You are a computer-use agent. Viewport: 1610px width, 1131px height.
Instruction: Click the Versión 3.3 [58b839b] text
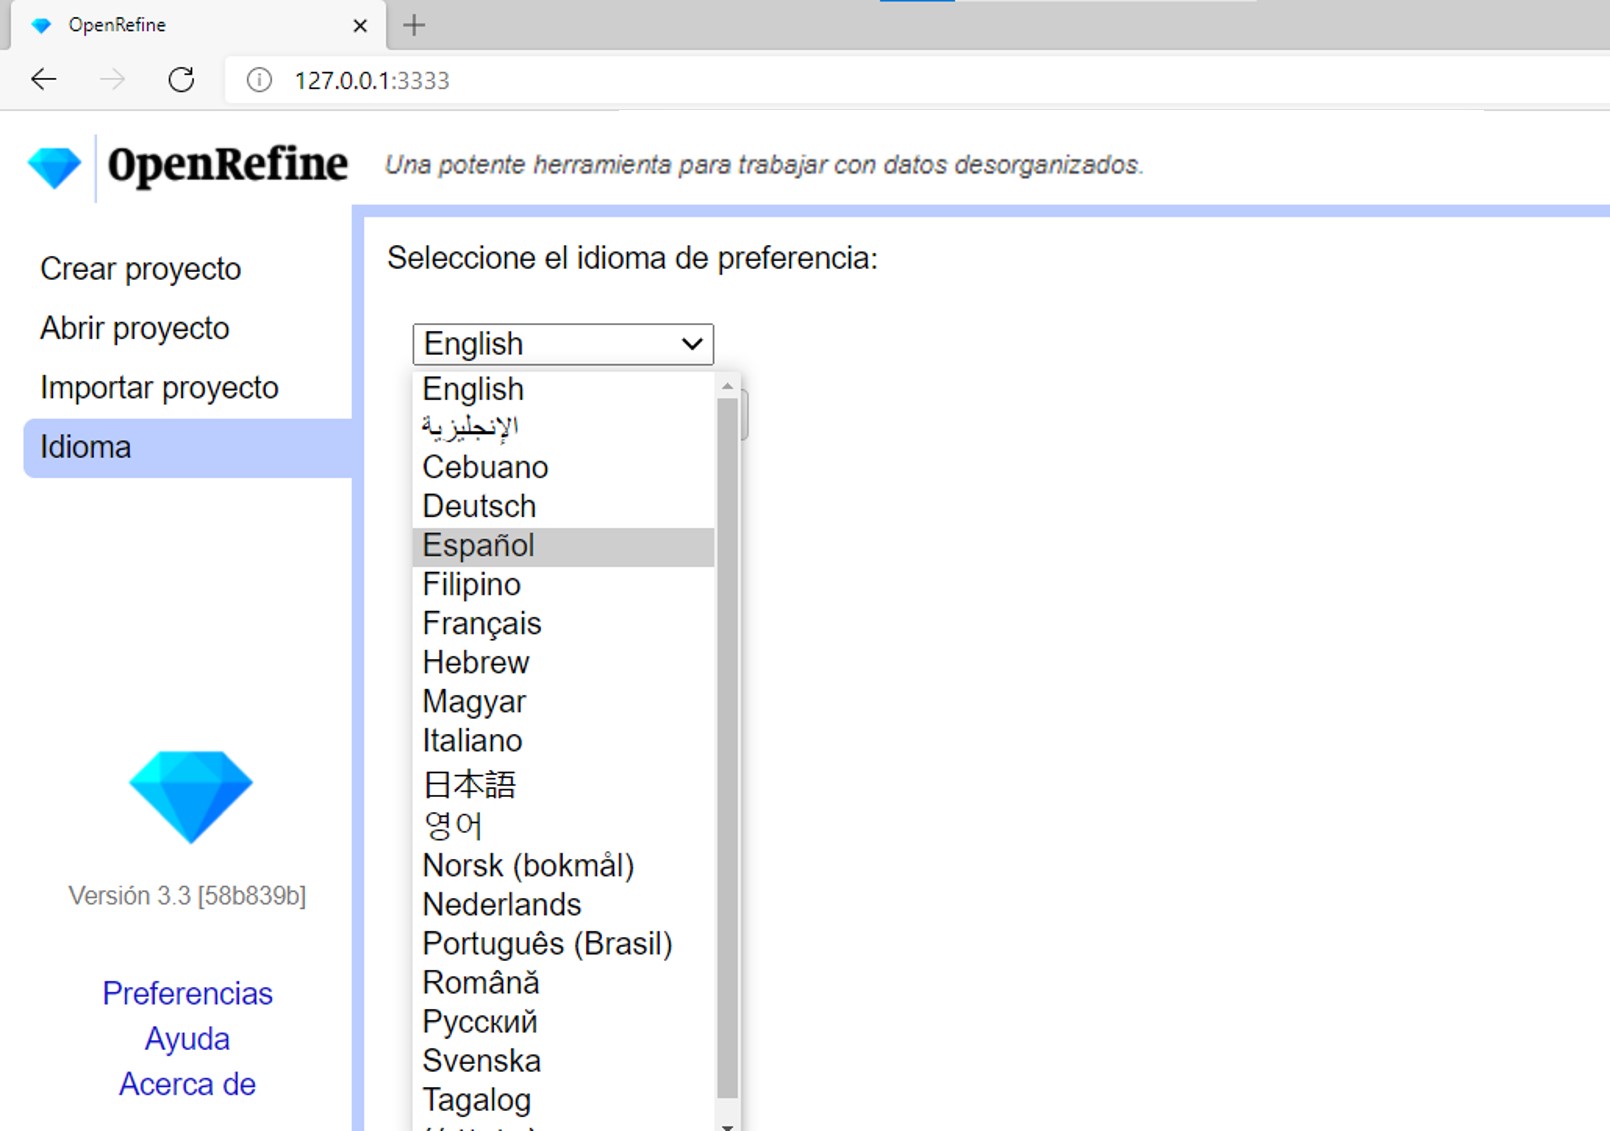pyautogui.click(x=187, y=896)
